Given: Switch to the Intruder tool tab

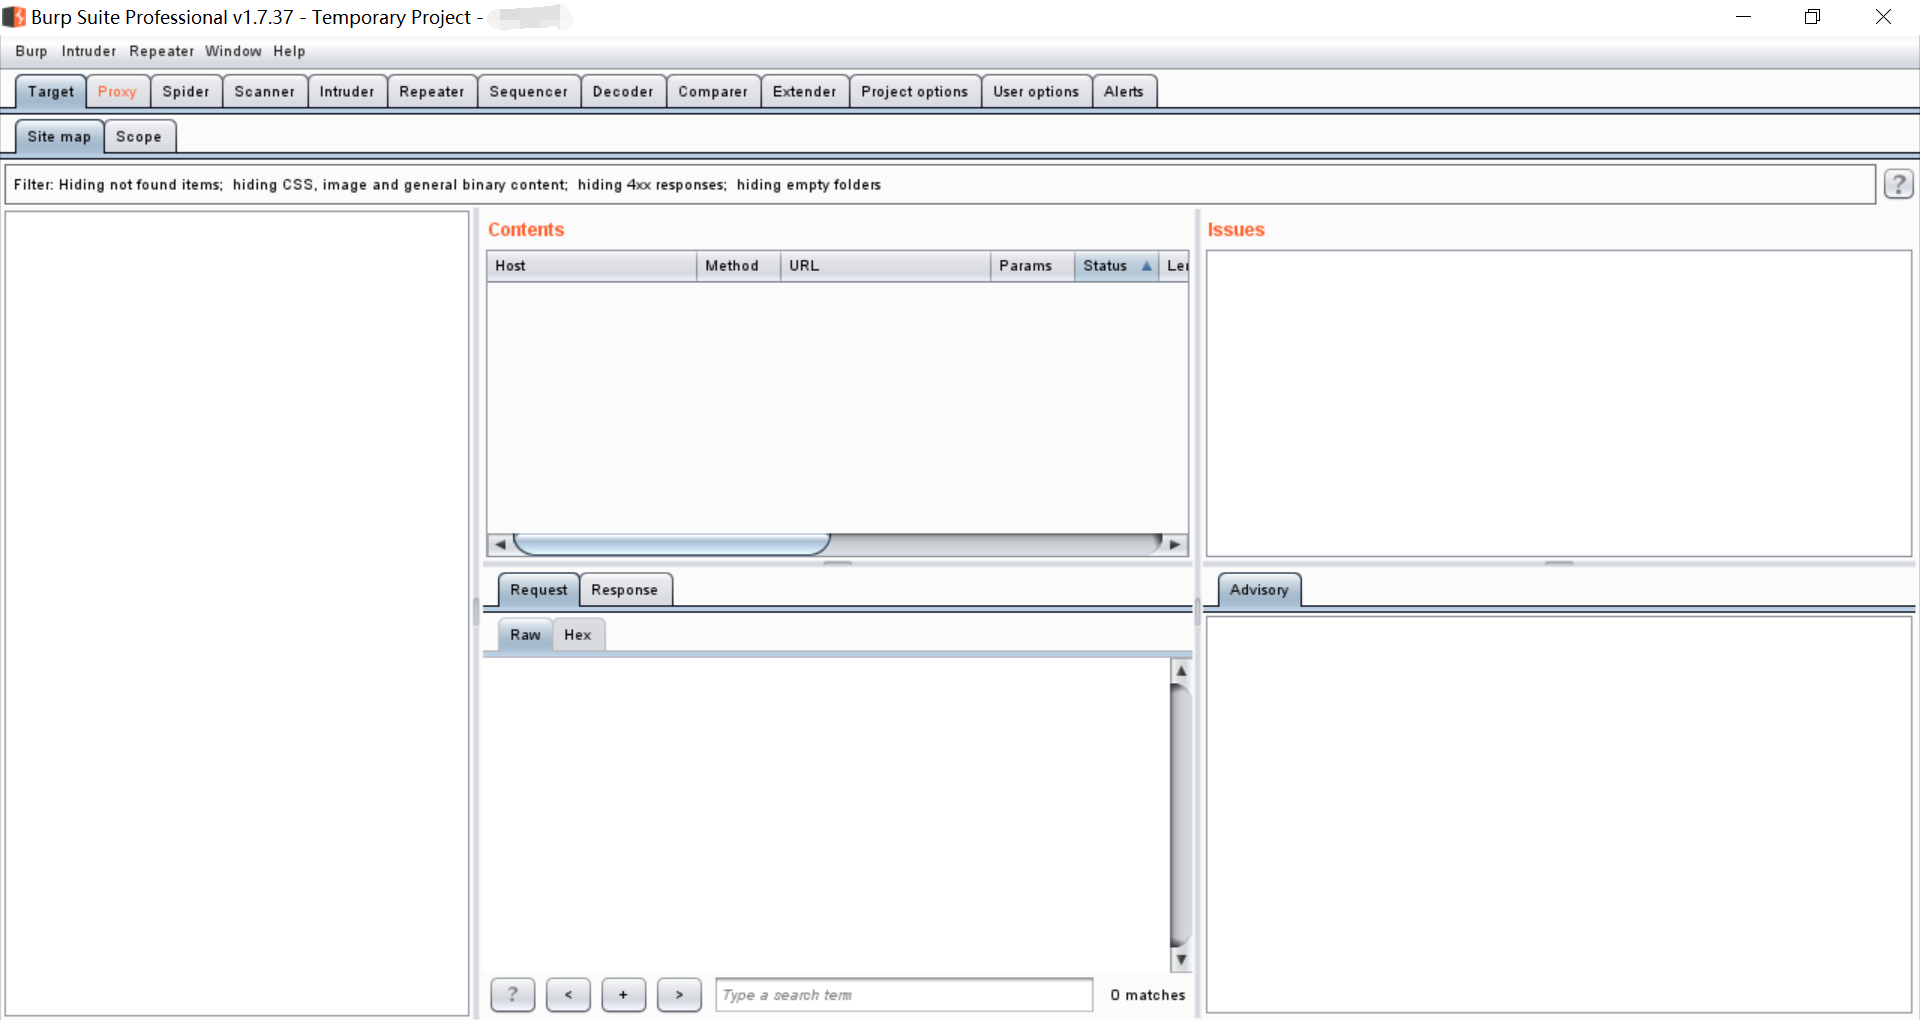Looking at the screenshot, I should point(347,92).
